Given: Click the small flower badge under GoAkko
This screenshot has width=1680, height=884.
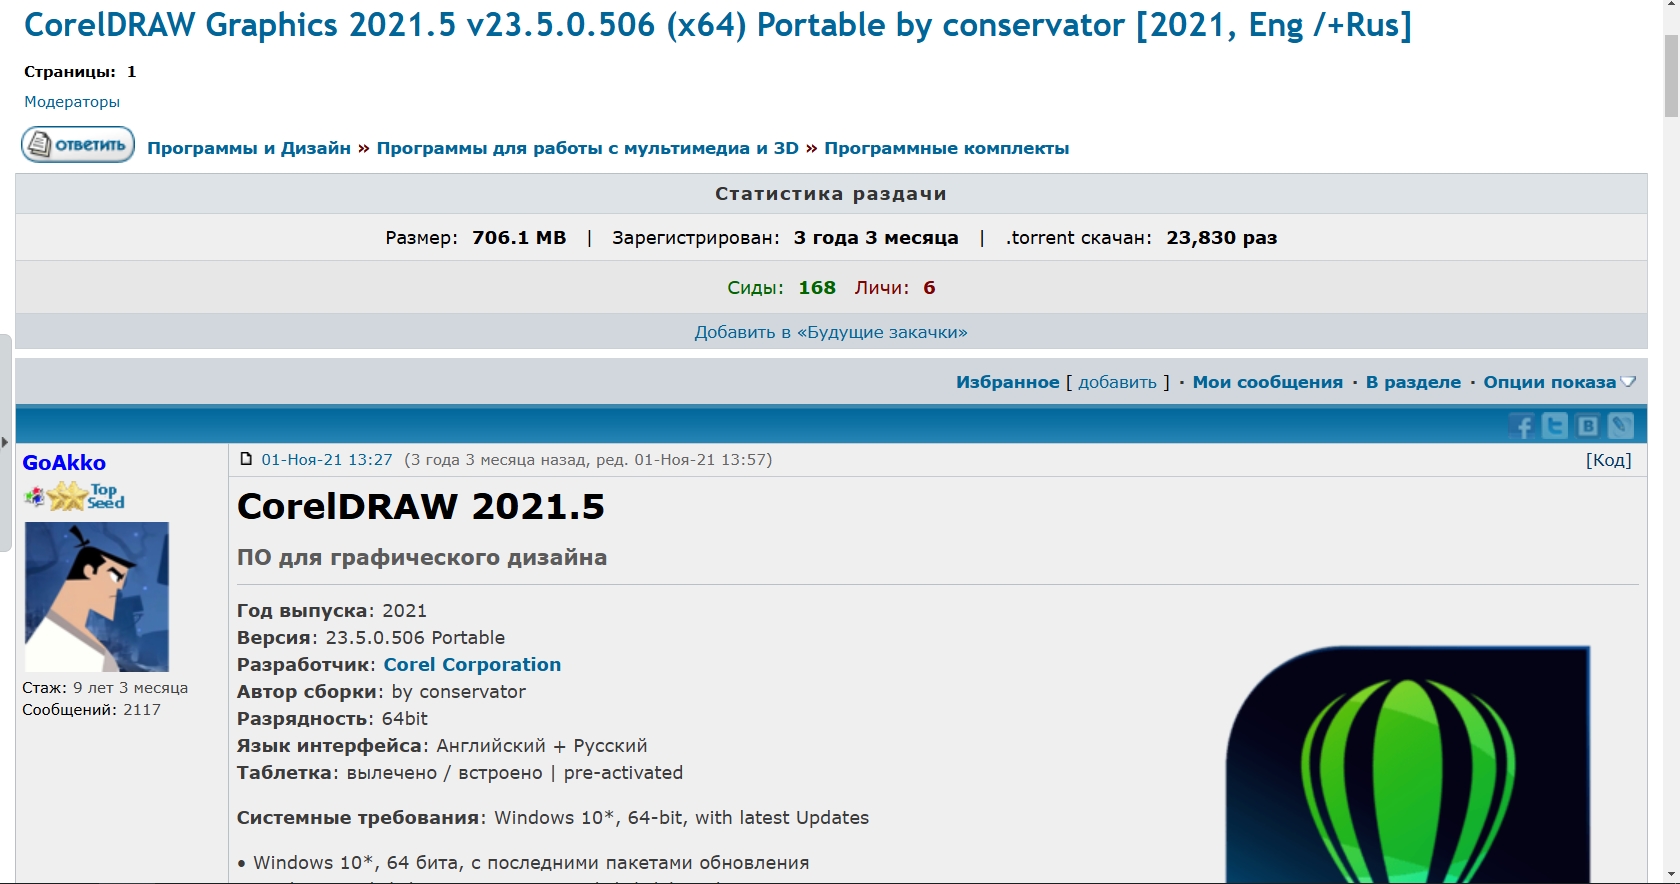Looking at the screenshot, I should click(x=35, y=496).
